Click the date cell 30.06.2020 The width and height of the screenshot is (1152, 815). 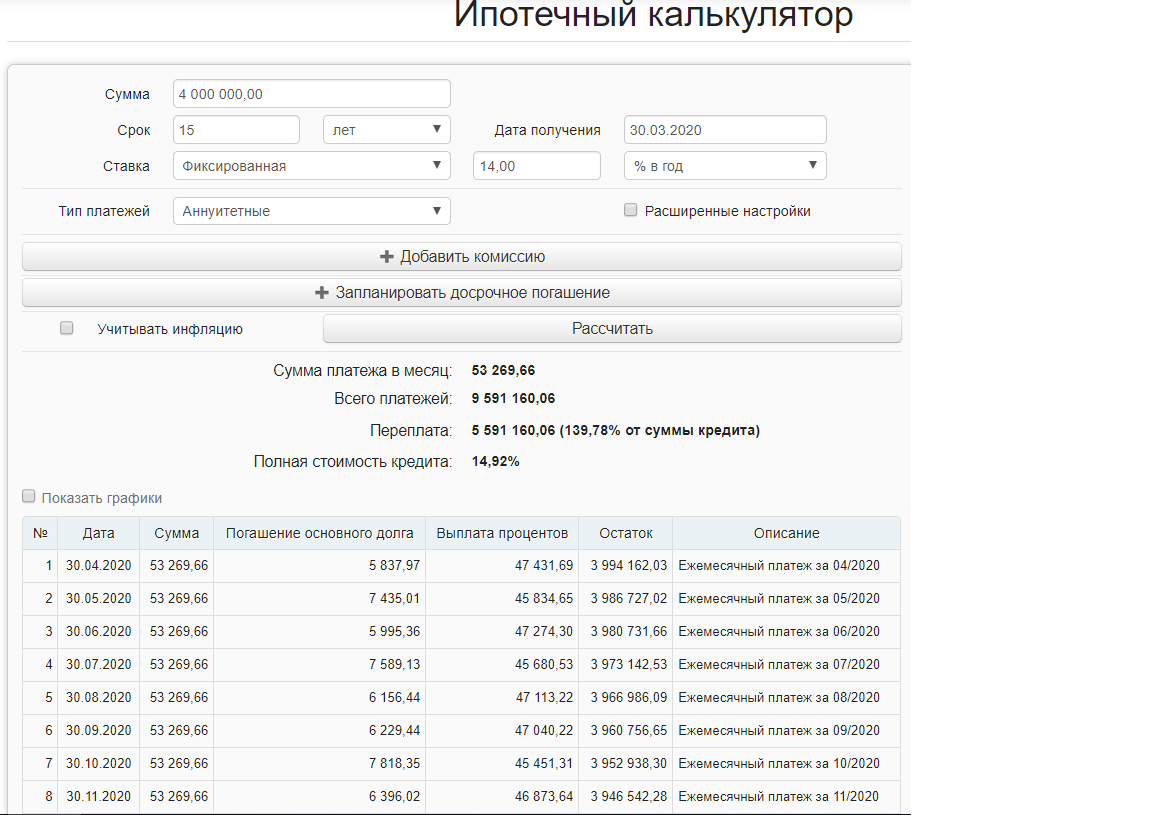(98, 631)
